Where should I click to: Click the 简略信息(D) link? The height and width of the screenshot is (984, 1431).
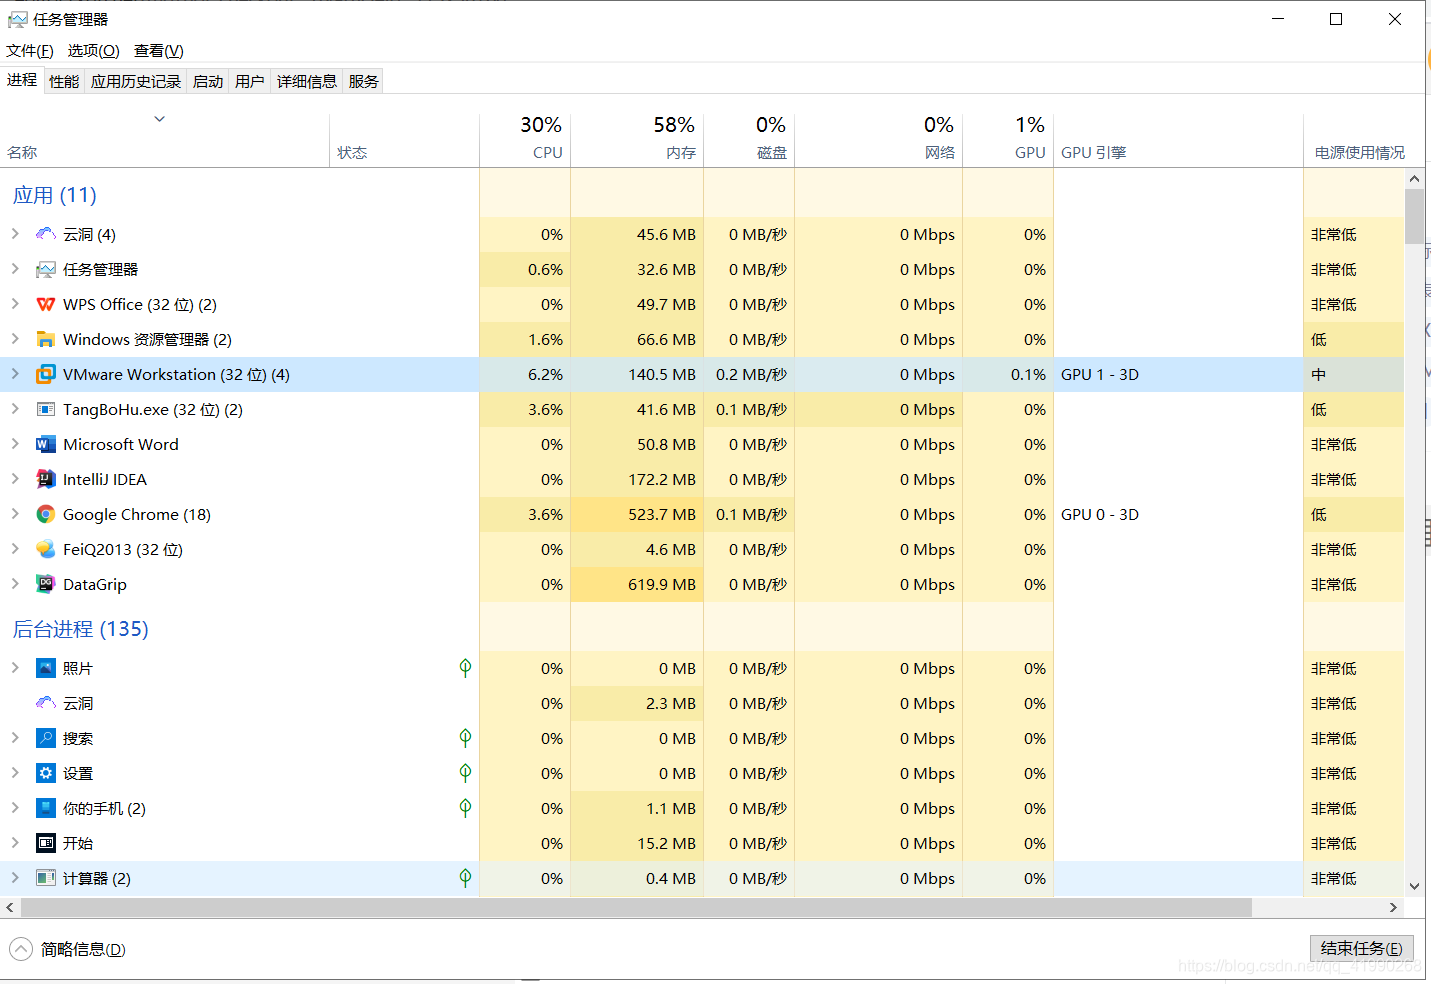pos(83,949)
